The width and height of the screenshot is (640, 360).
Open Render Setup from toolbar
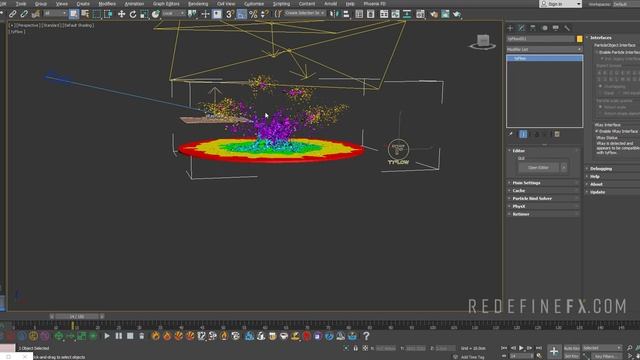point(433,14)
